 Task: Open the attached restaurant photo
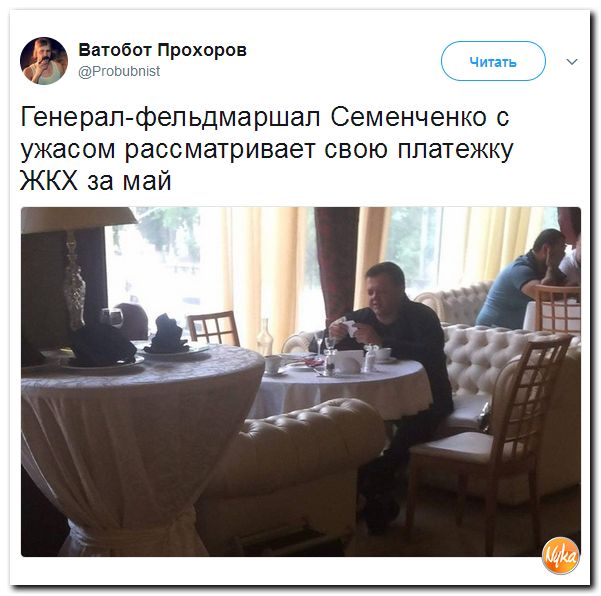coord(301,382)
